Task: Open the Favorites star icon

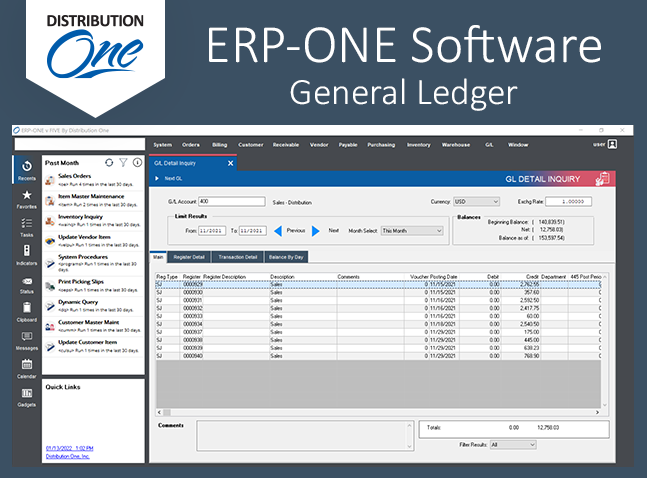Action: coord(27,195)
